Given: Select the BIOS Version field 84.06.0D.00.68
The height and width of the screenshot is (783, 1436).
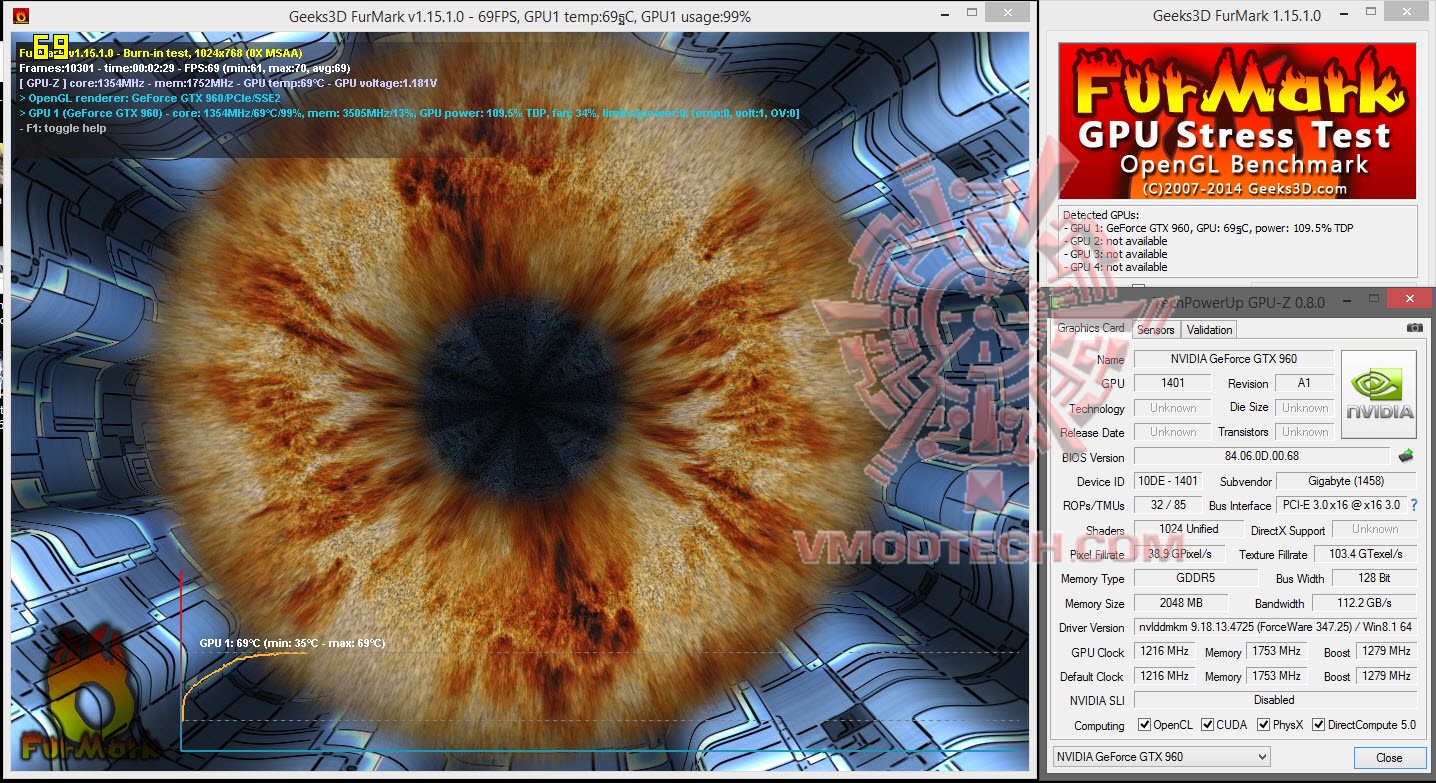Looking at the screenshot, I should 1261,457.
